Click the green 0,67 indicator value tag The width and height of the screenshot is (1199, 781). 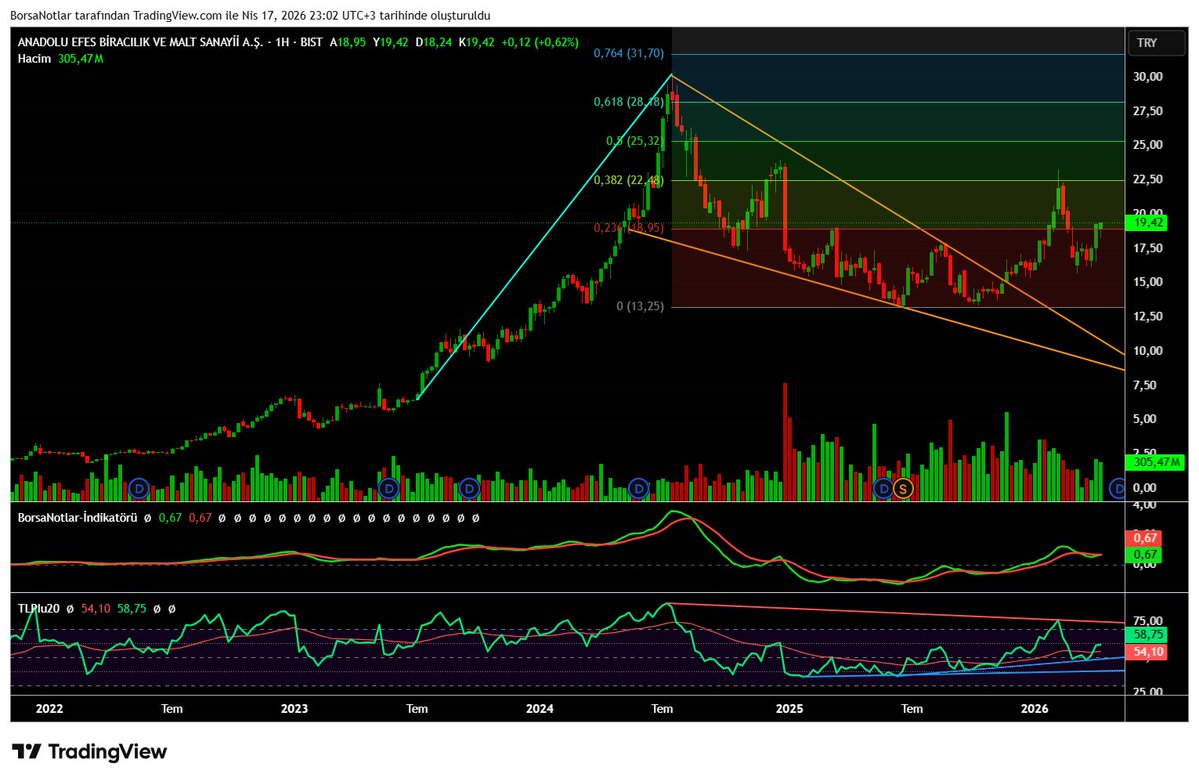point(1145,555)
